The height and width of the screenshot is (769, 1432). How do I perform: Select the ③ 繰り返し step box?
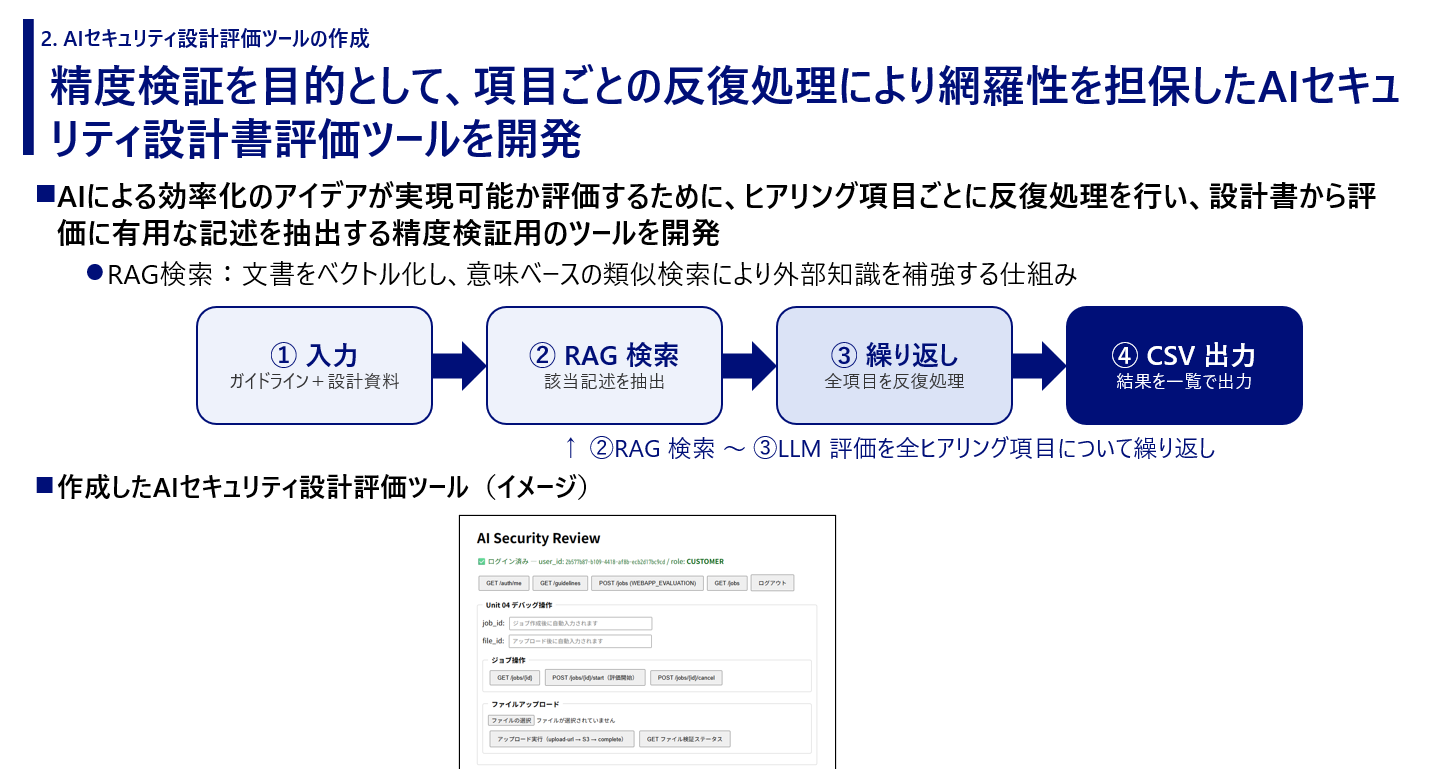pyautogui.click(x=894, y=366)
